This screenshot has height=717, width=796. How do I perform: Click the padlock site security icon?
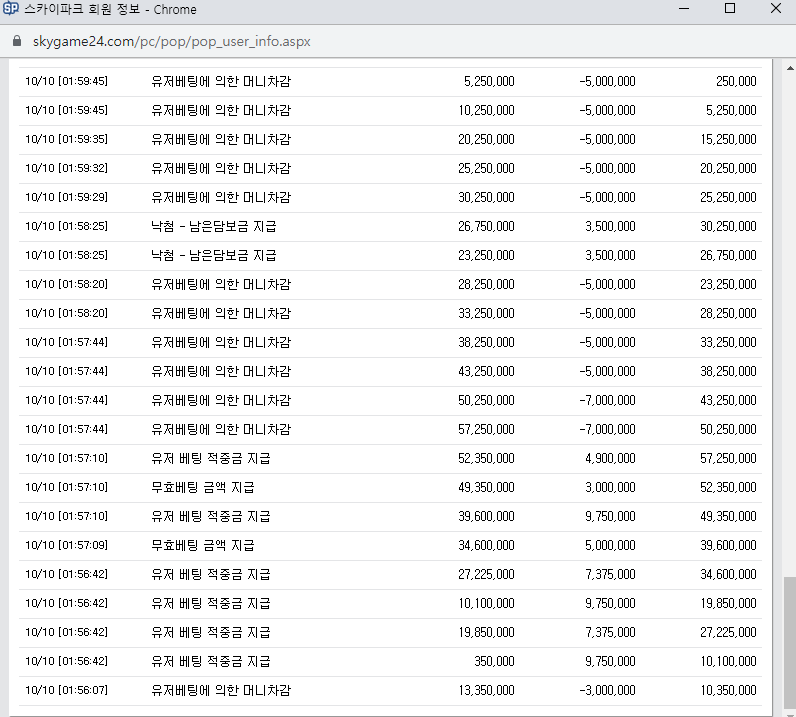coord(15,44)
